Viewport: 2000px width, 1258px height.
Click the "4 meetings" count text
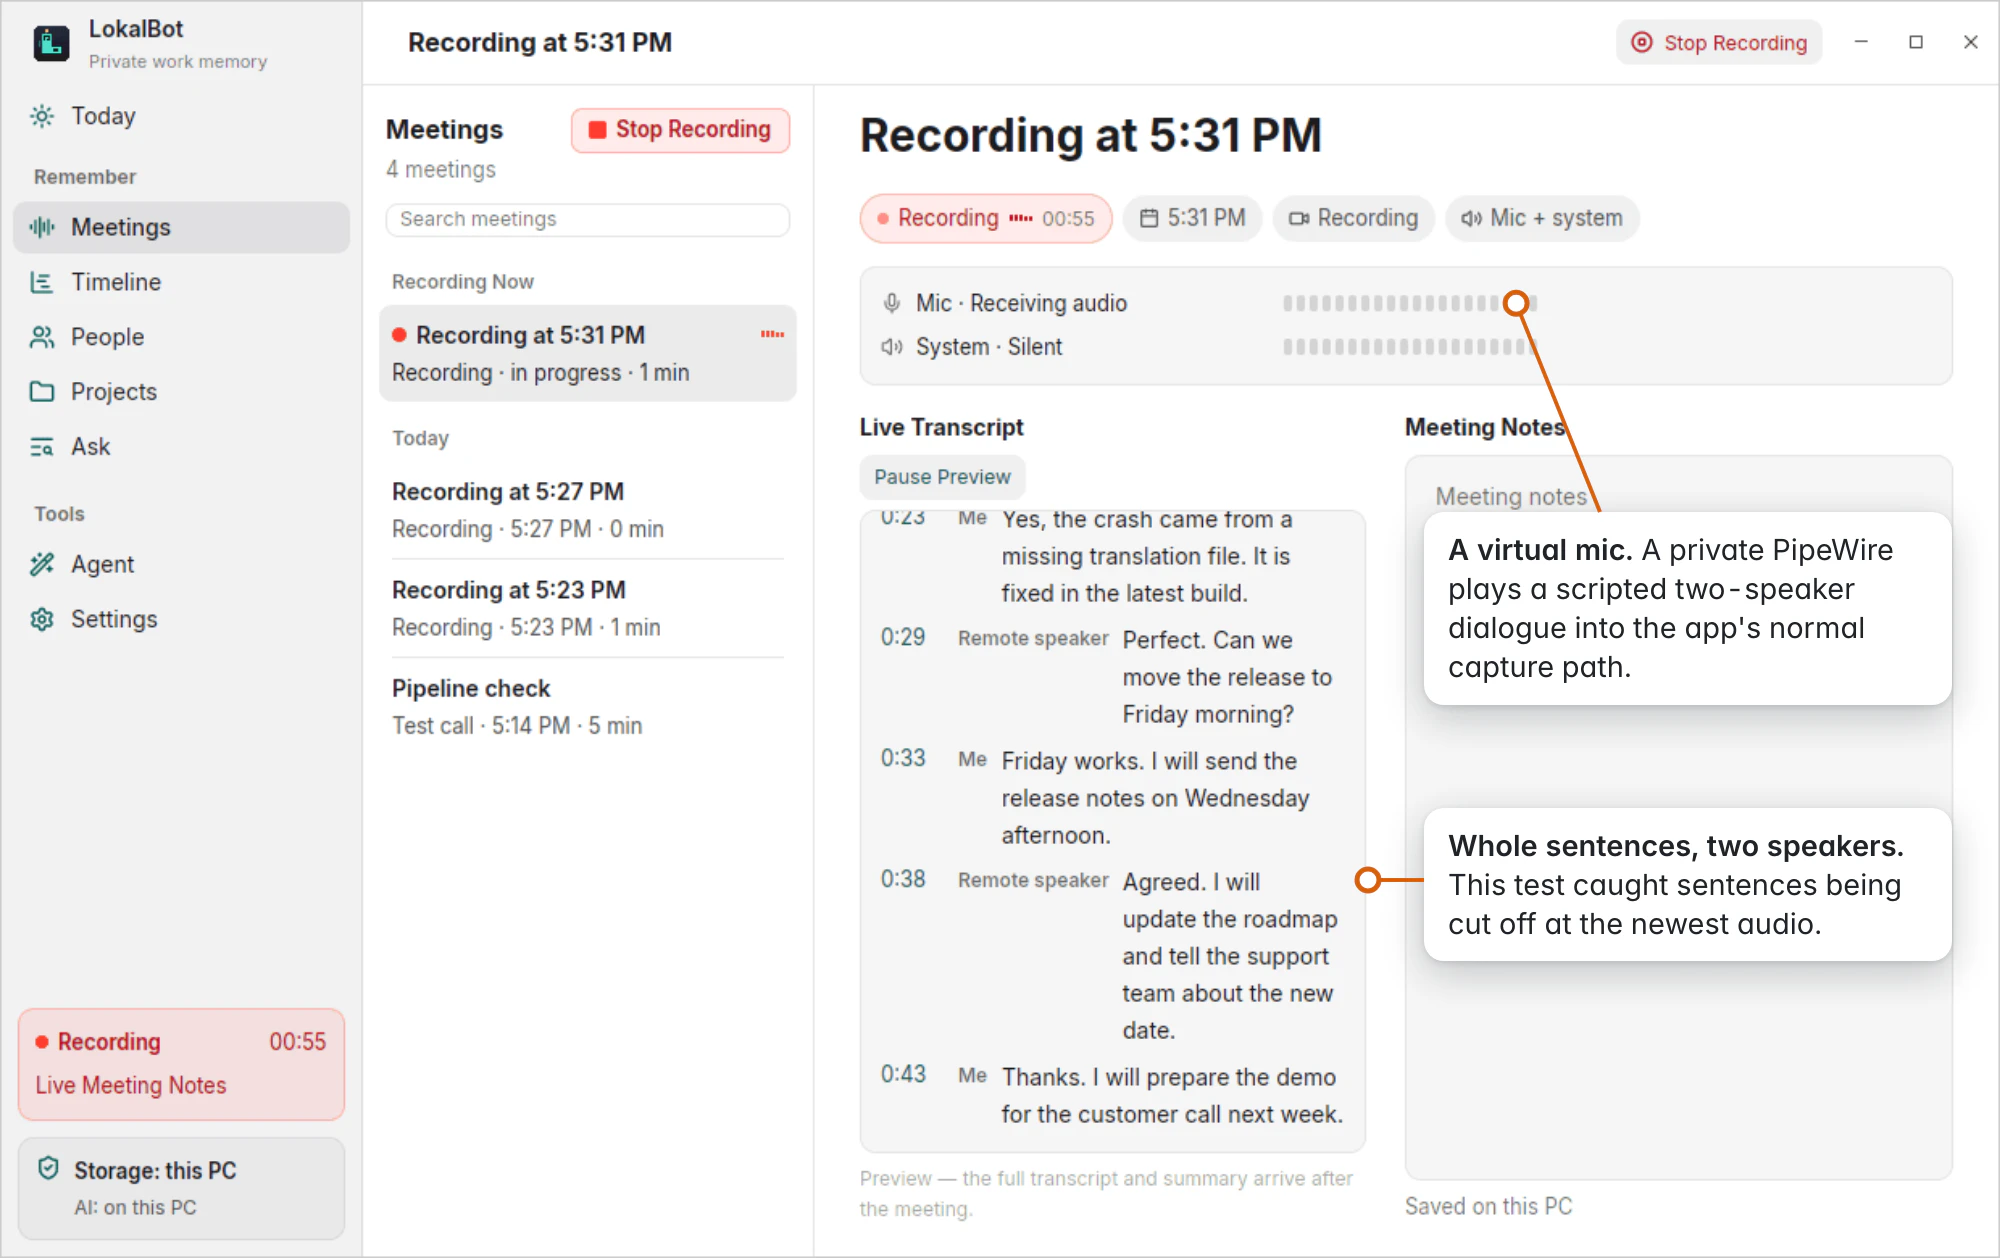(441, 170)
